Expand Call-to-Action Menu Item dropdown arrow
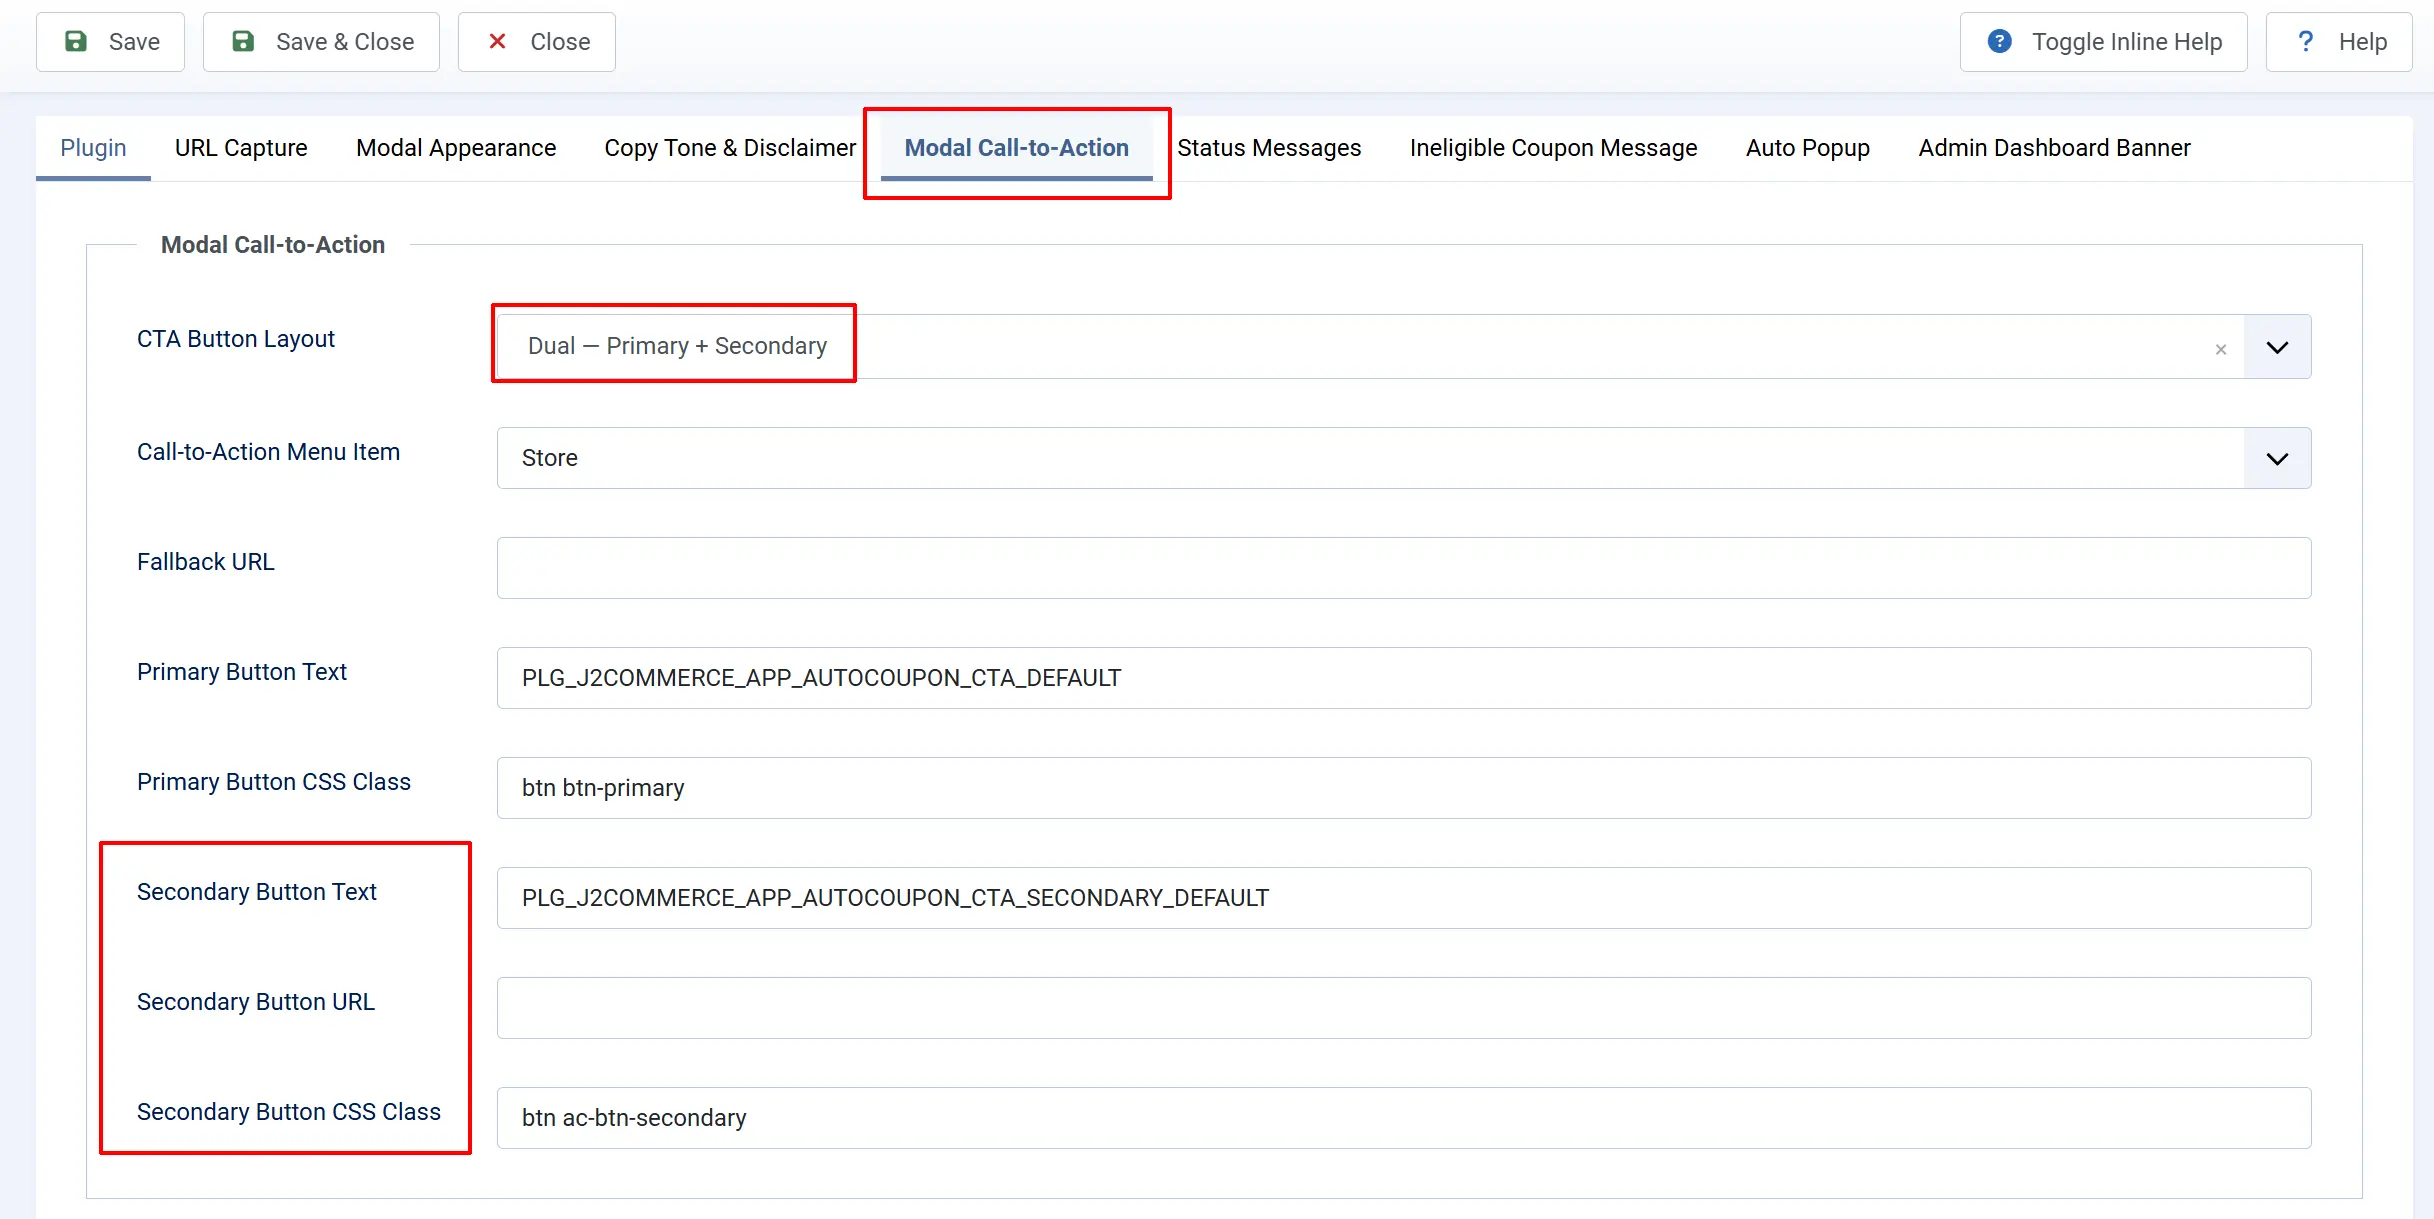This screenshot has width=2434, height=1219. pyautogui.click(x=2277, y=458)
